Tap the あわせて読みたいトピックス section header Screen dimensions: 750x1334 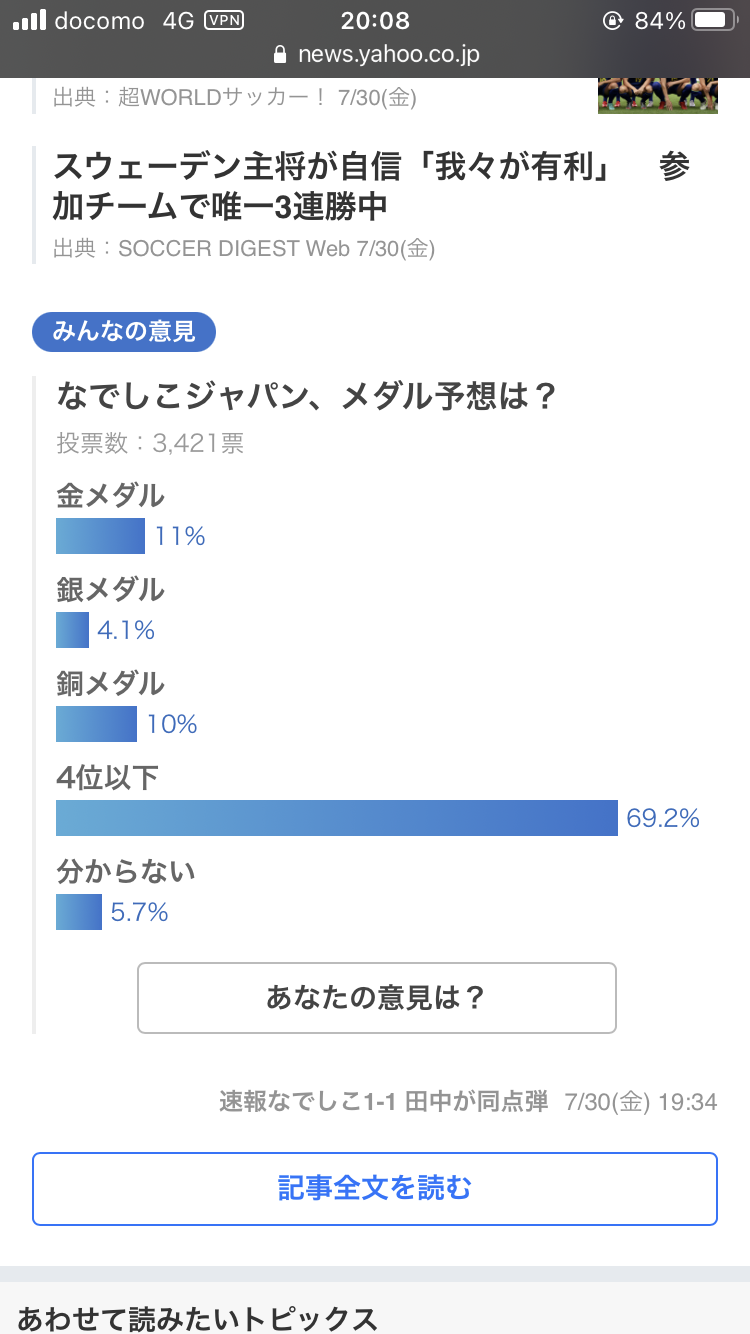[x=198, y=1319]
